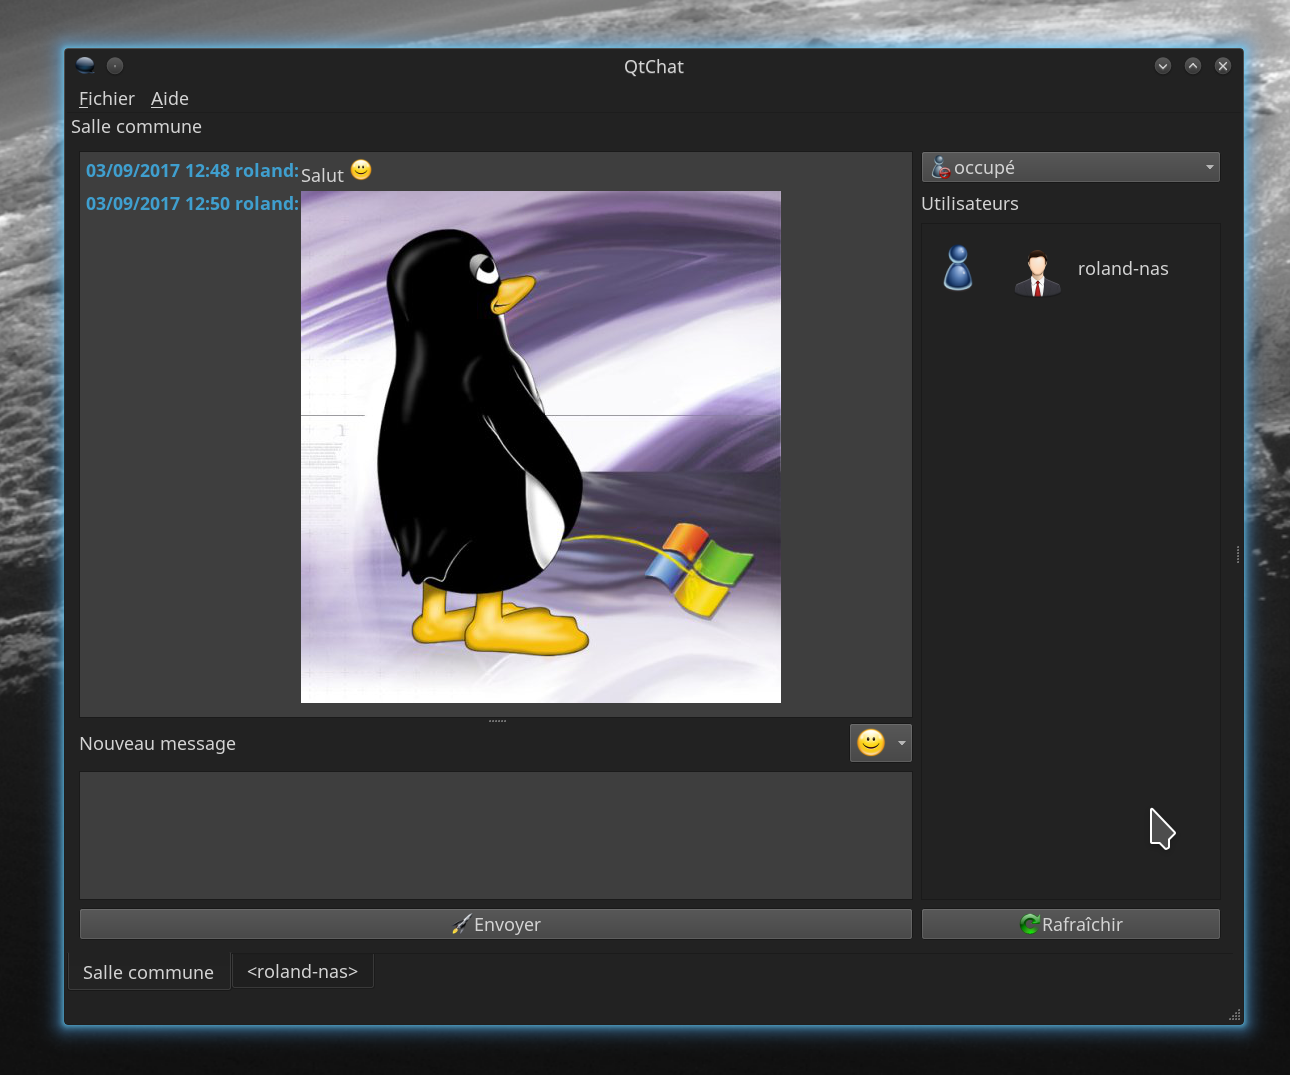Open the Fichier menu
Screen dimensions: 1290x1075
click(x=106, y=99)
